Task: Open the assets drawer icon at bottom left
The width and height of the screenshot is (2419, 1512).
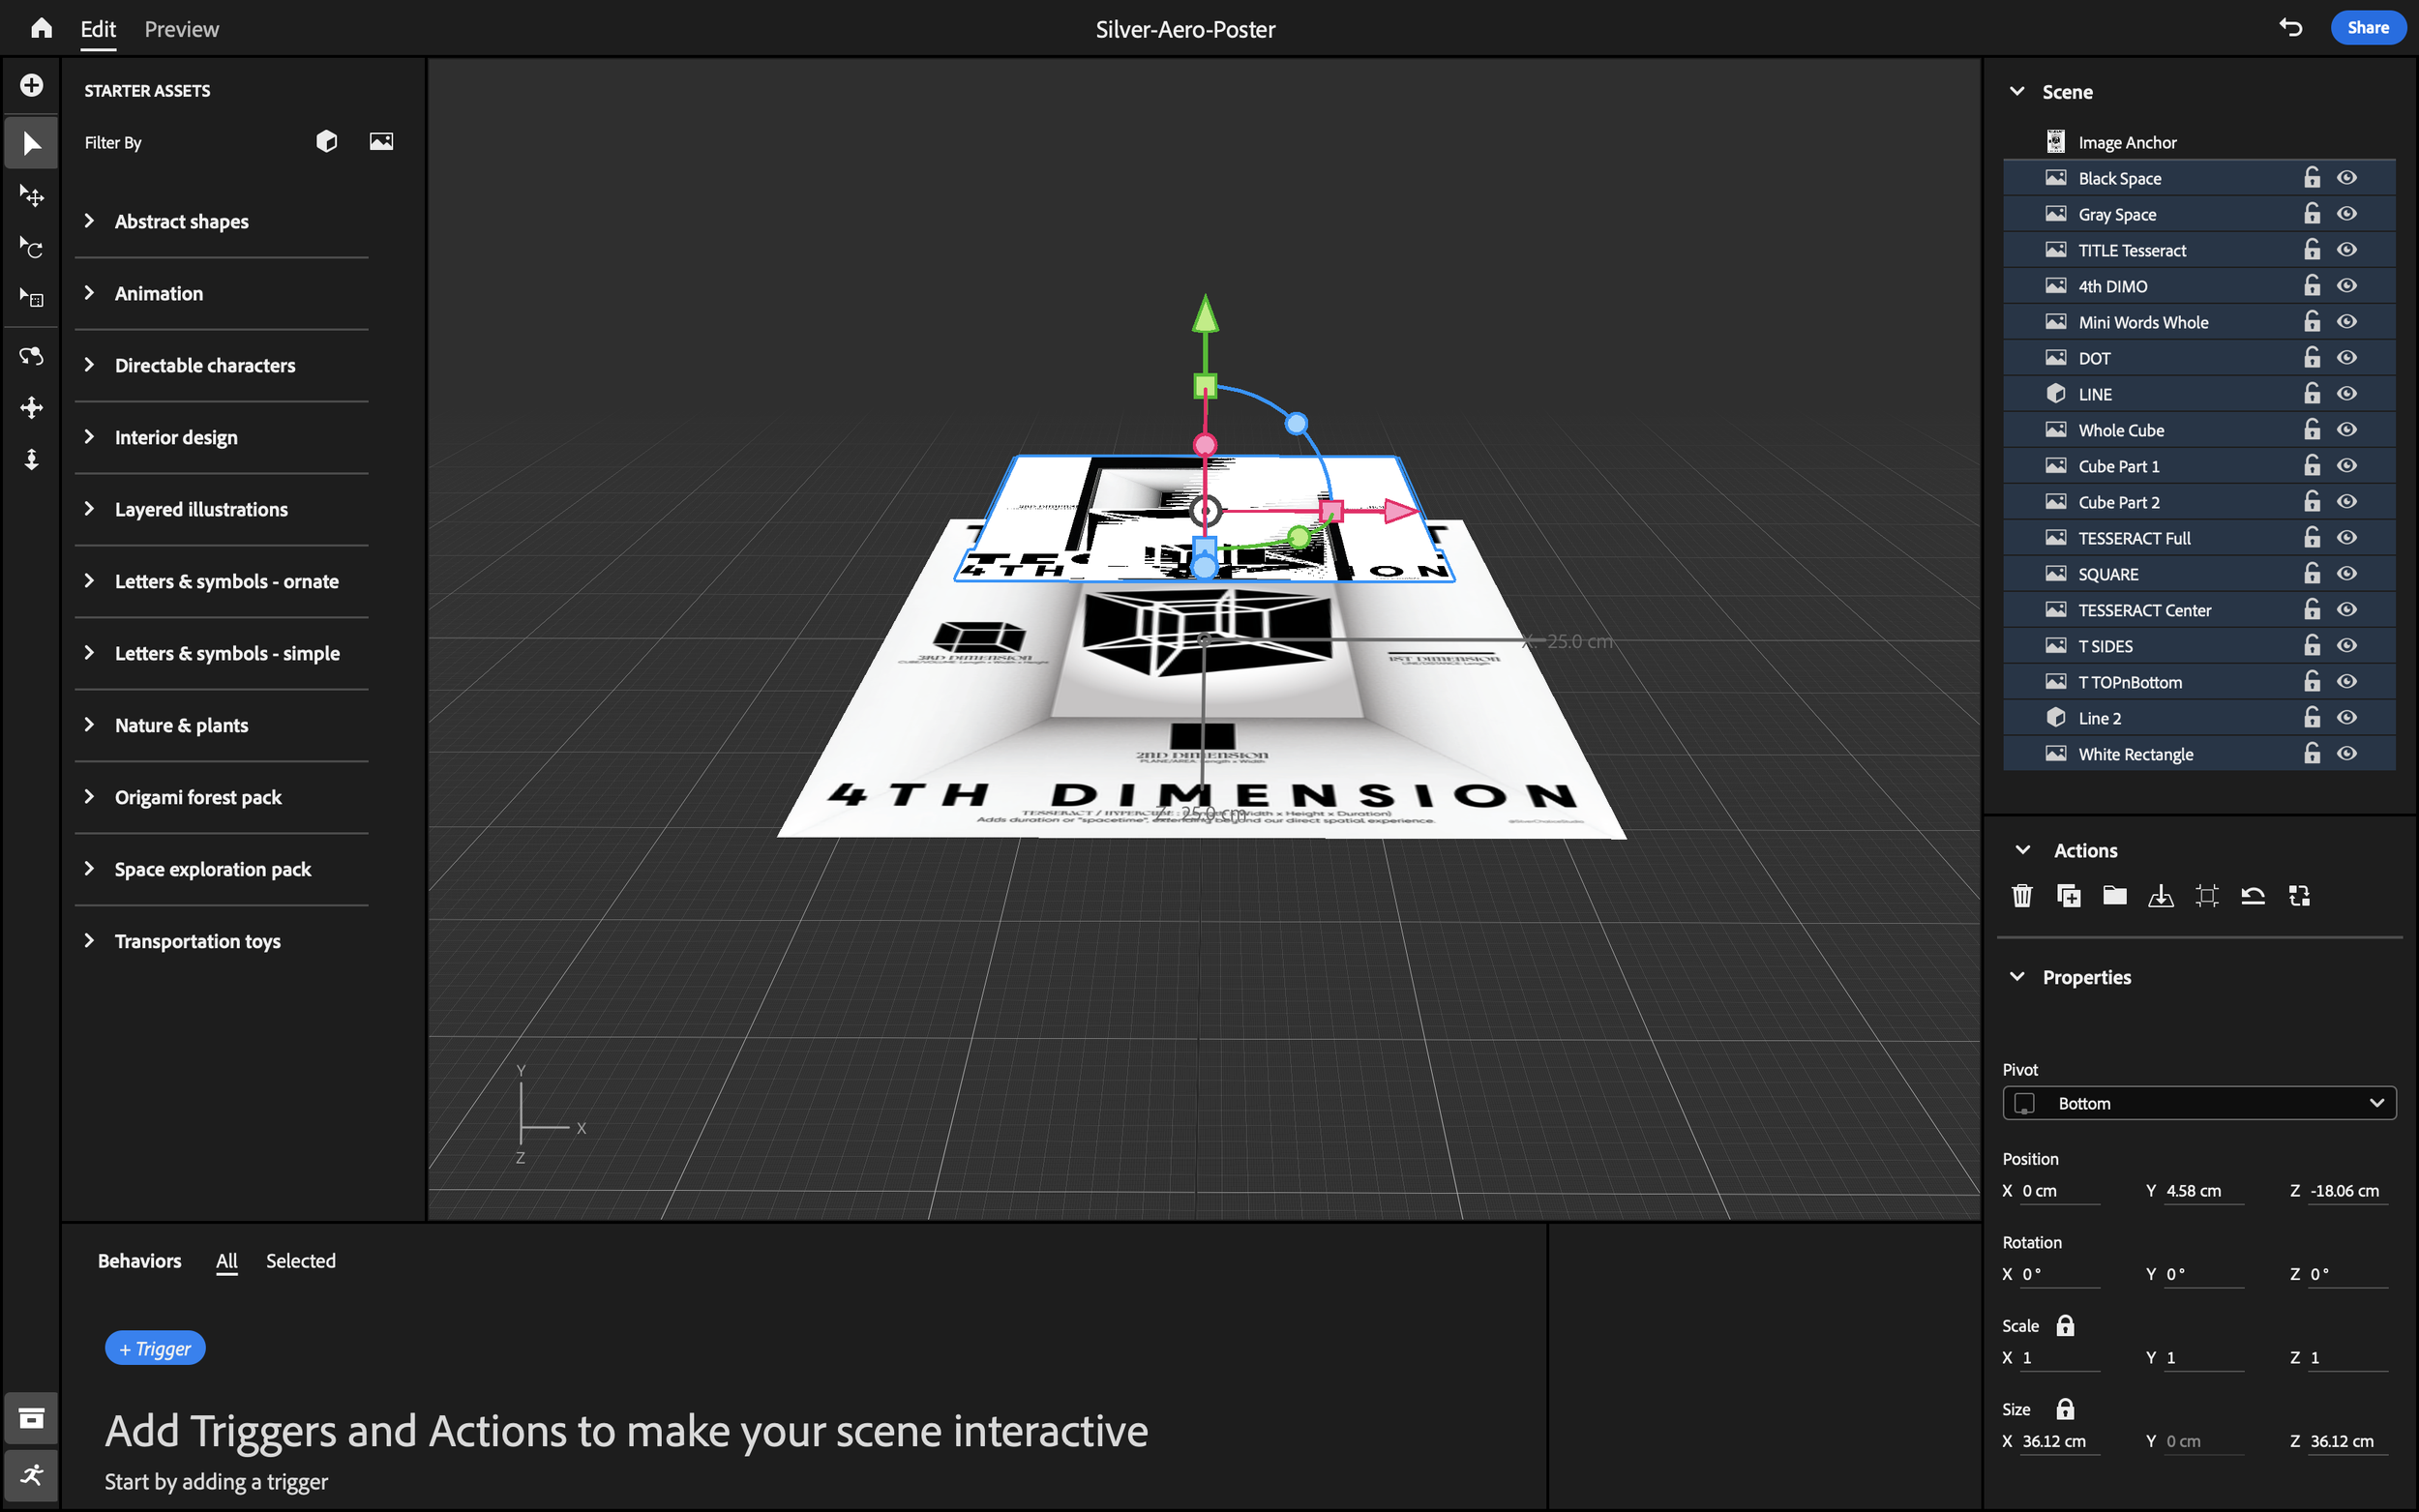Action: [x=31, y=1418]
